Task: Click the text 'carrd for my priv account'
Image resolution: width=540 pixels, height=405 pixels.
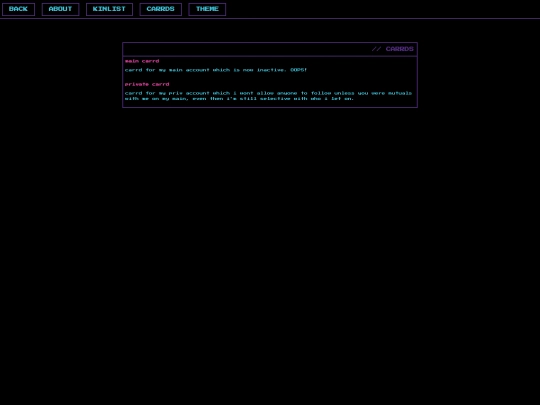Action: [167, 93]
